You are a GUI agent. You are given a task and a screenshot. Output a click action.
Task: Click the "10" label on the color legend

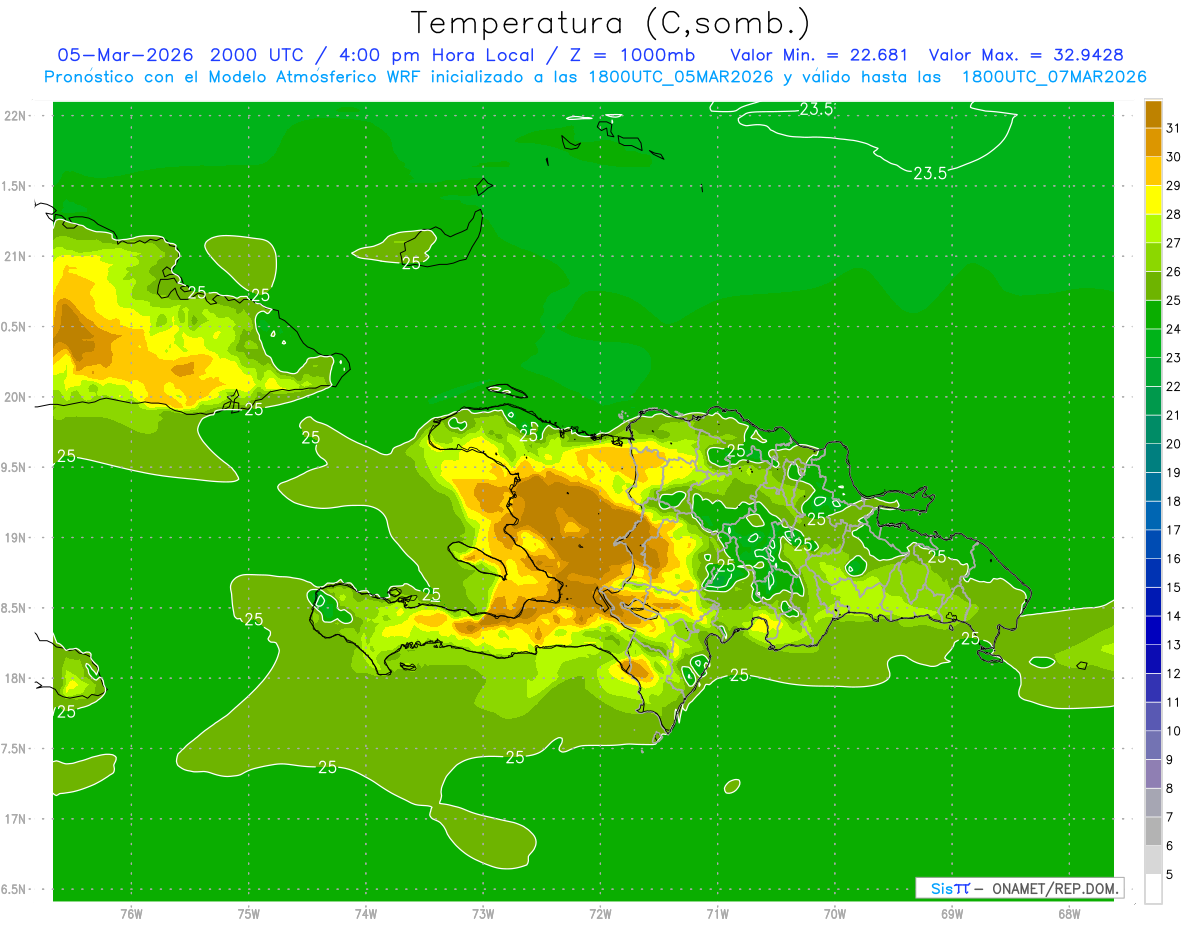click(1173, 731)
